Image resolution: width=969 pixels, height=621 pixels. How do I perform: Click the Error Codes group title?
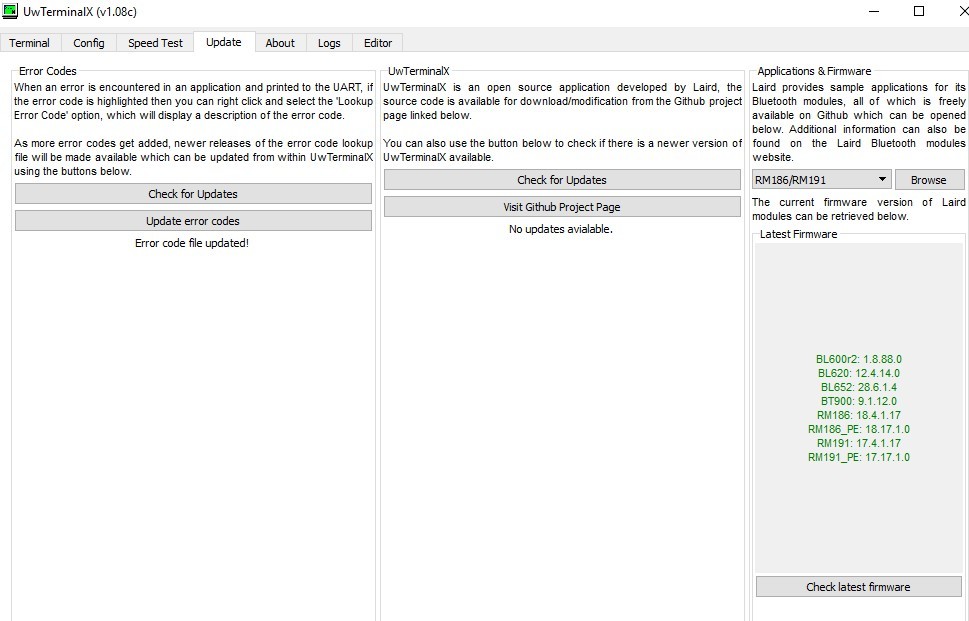(x=48, y=71)
